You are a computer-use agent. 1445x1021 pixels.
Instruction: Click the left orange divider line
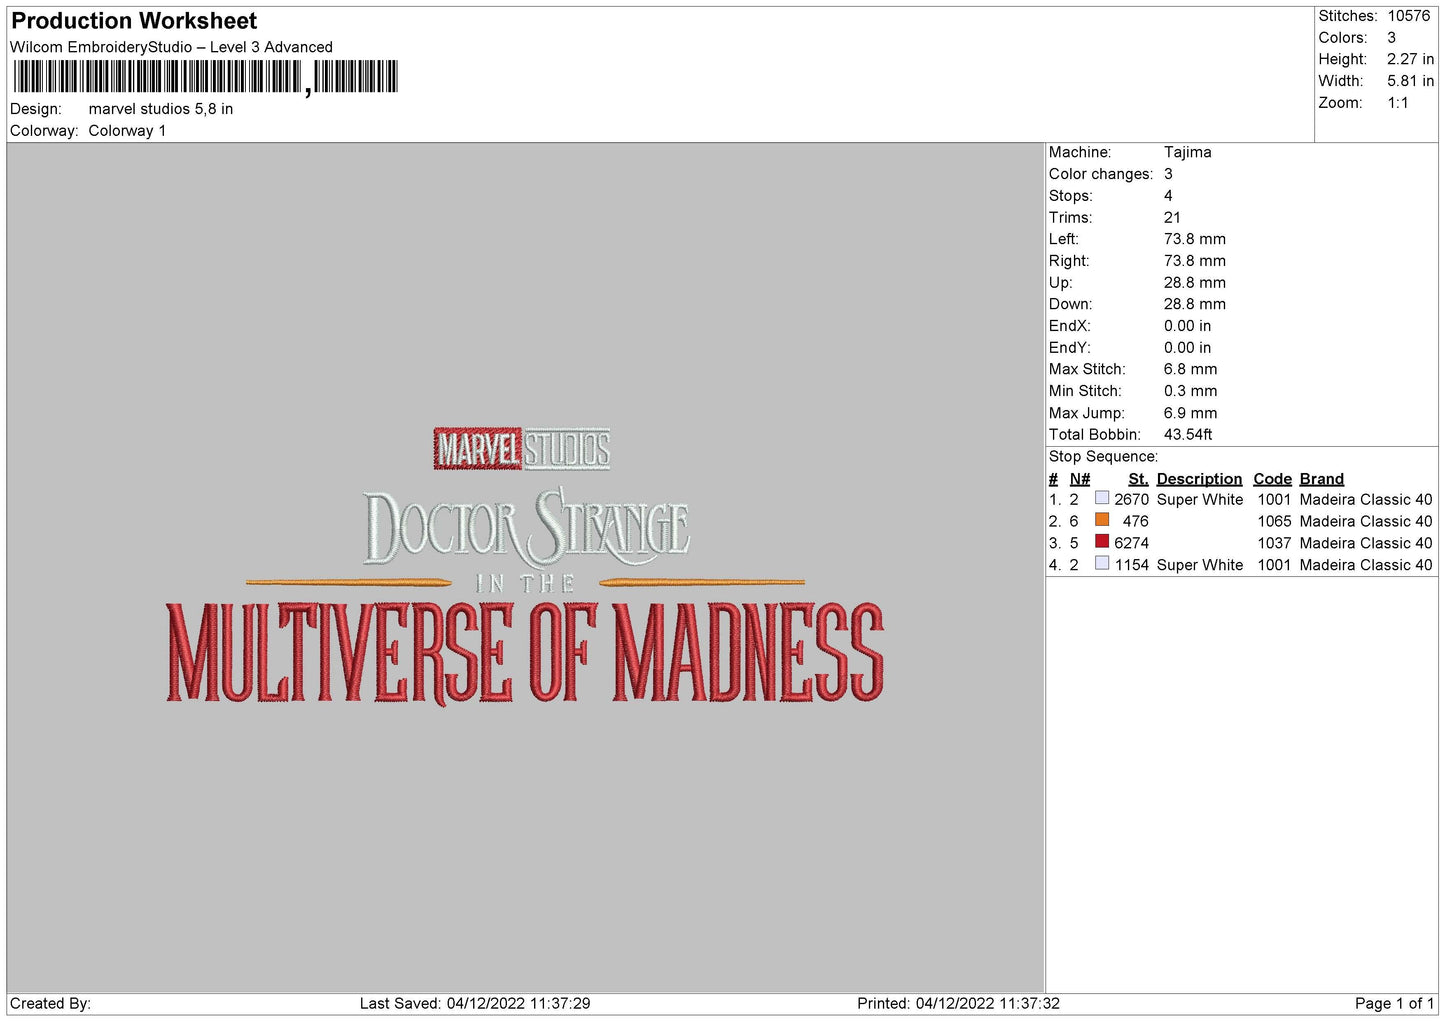click(349, 581)
